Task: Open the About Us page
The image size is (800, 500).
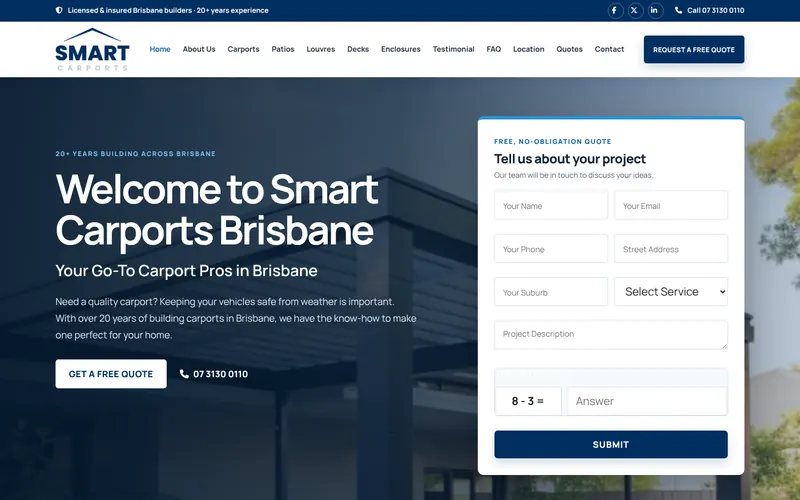Action: pos(199,49)
